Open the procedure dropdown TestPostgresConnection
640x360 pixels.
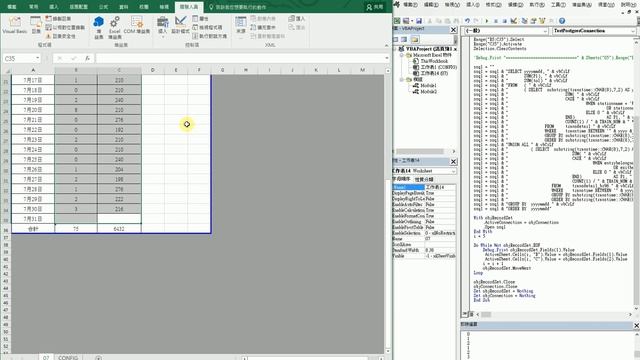coord(633,31)
